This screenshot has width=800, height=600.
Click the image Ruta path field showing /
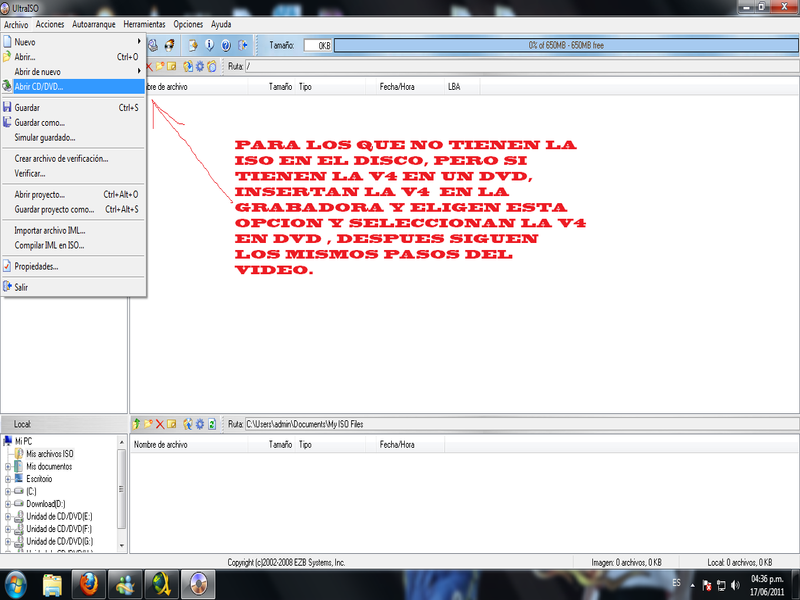point(521,66)
